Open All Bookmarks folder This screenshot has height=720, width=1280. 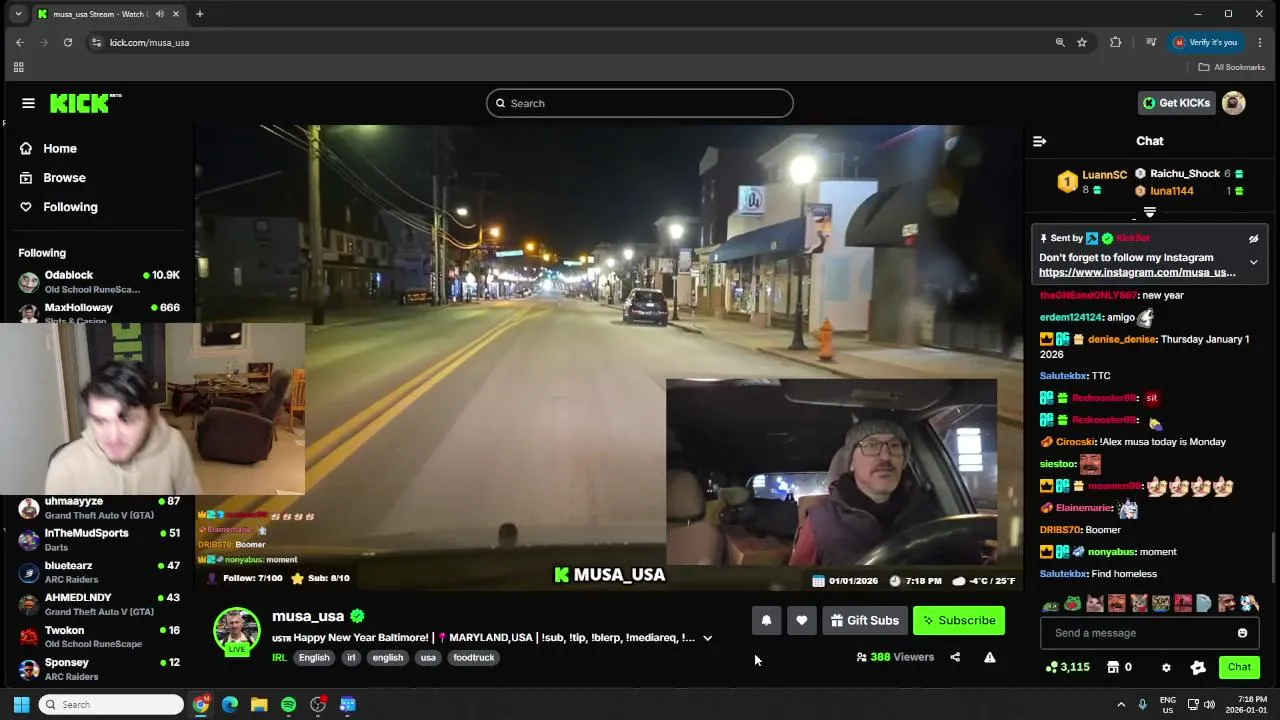click(1232, 67)
